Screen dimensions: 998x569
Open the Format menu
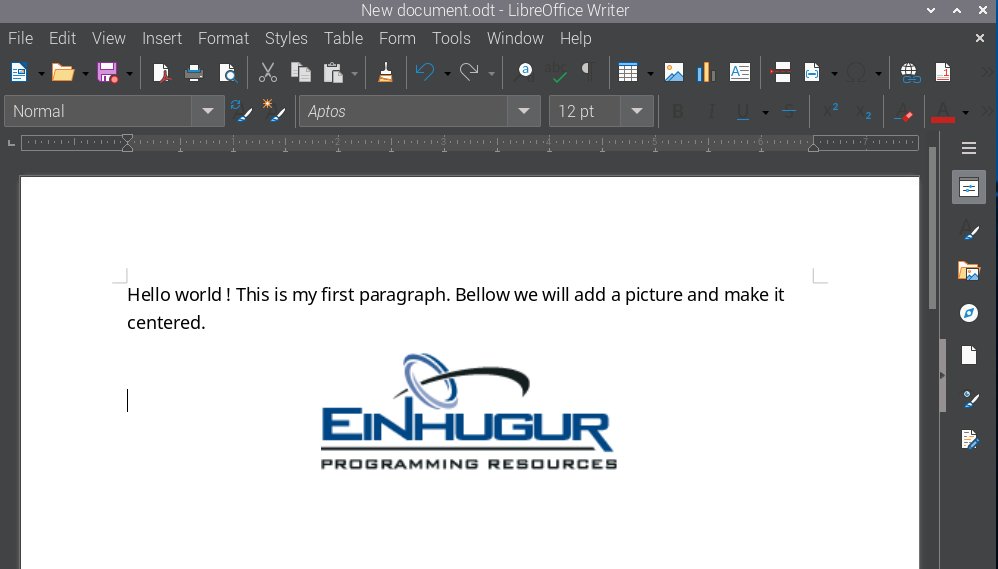[x=223, y=38]
